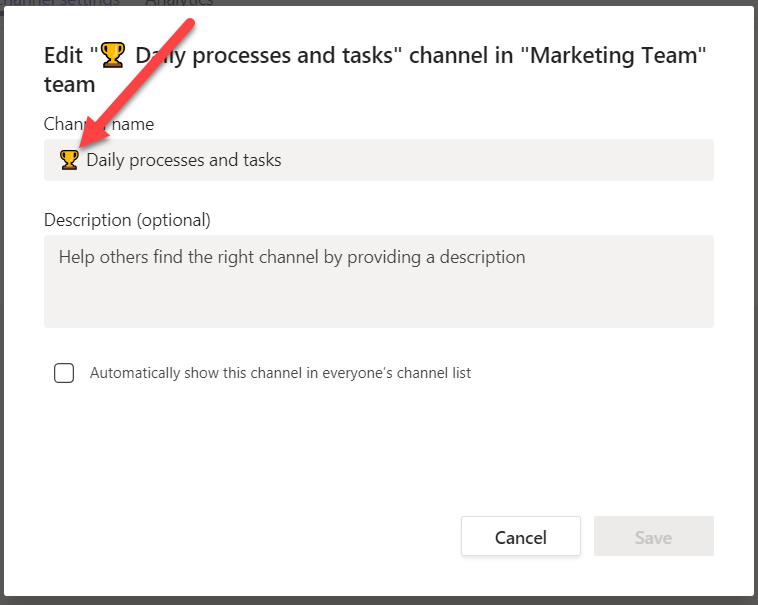Switch to the Analytics tab behind dialog
The height and width of the screenshot is (605, 758).
[178, 3]
